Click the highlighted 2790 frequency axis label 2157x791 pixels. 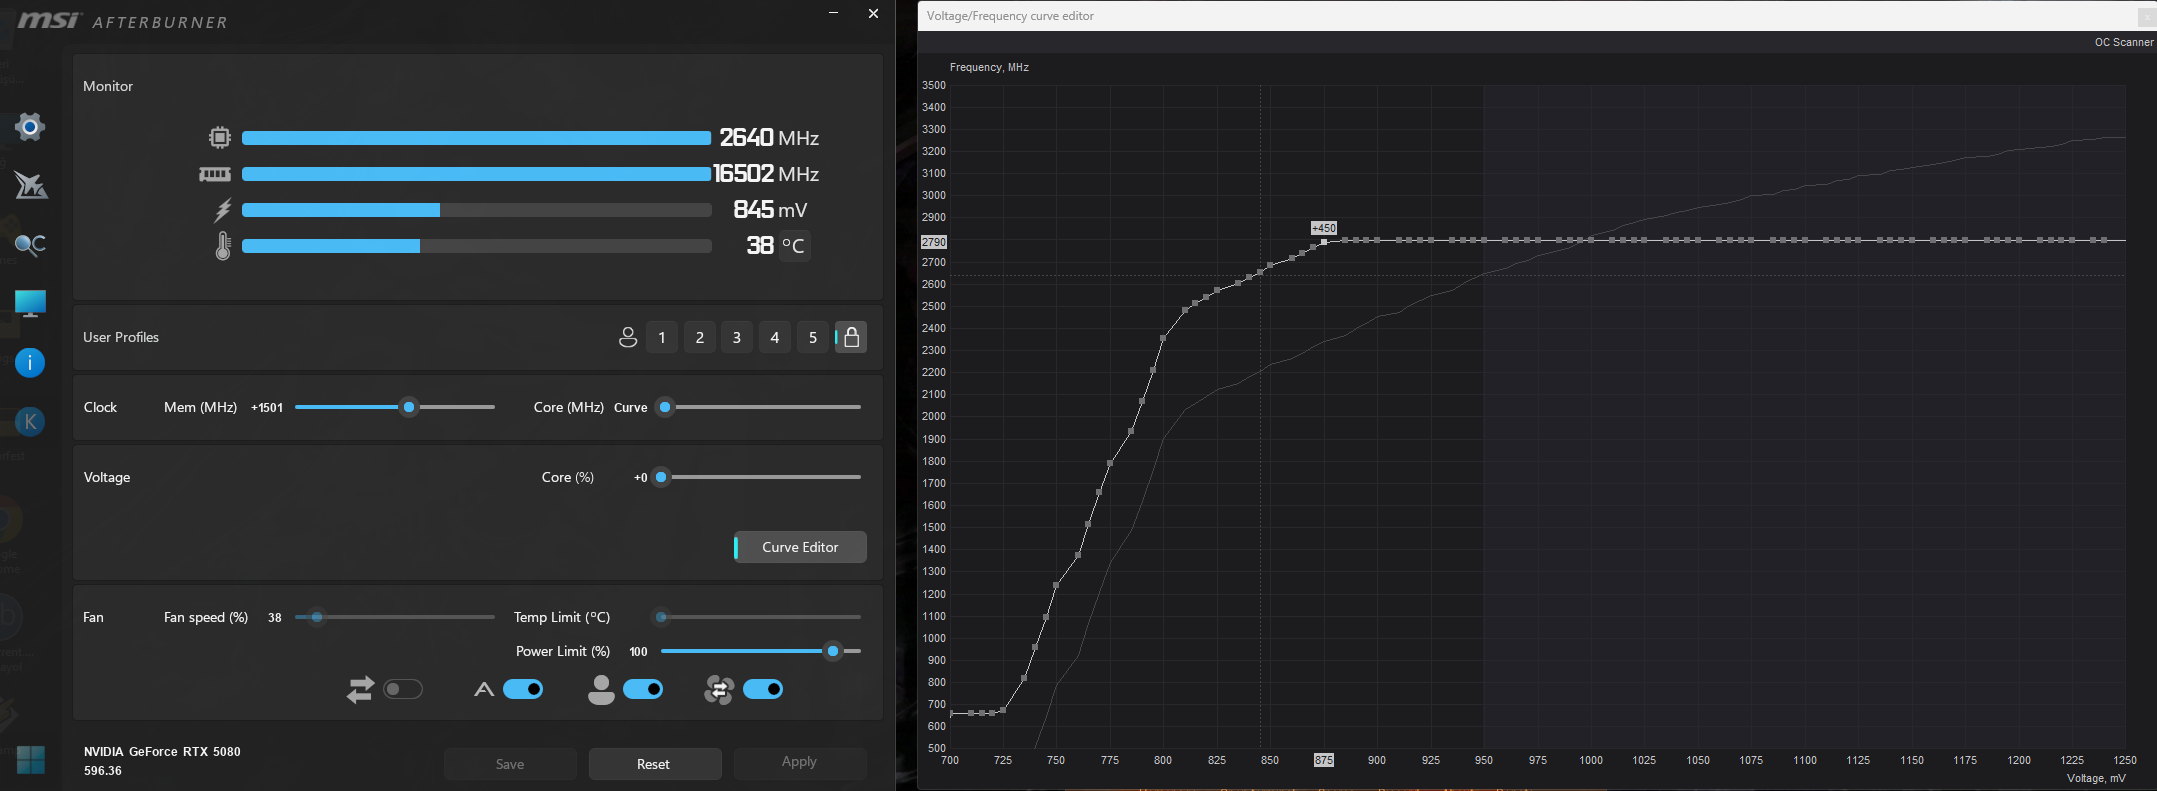934,242
